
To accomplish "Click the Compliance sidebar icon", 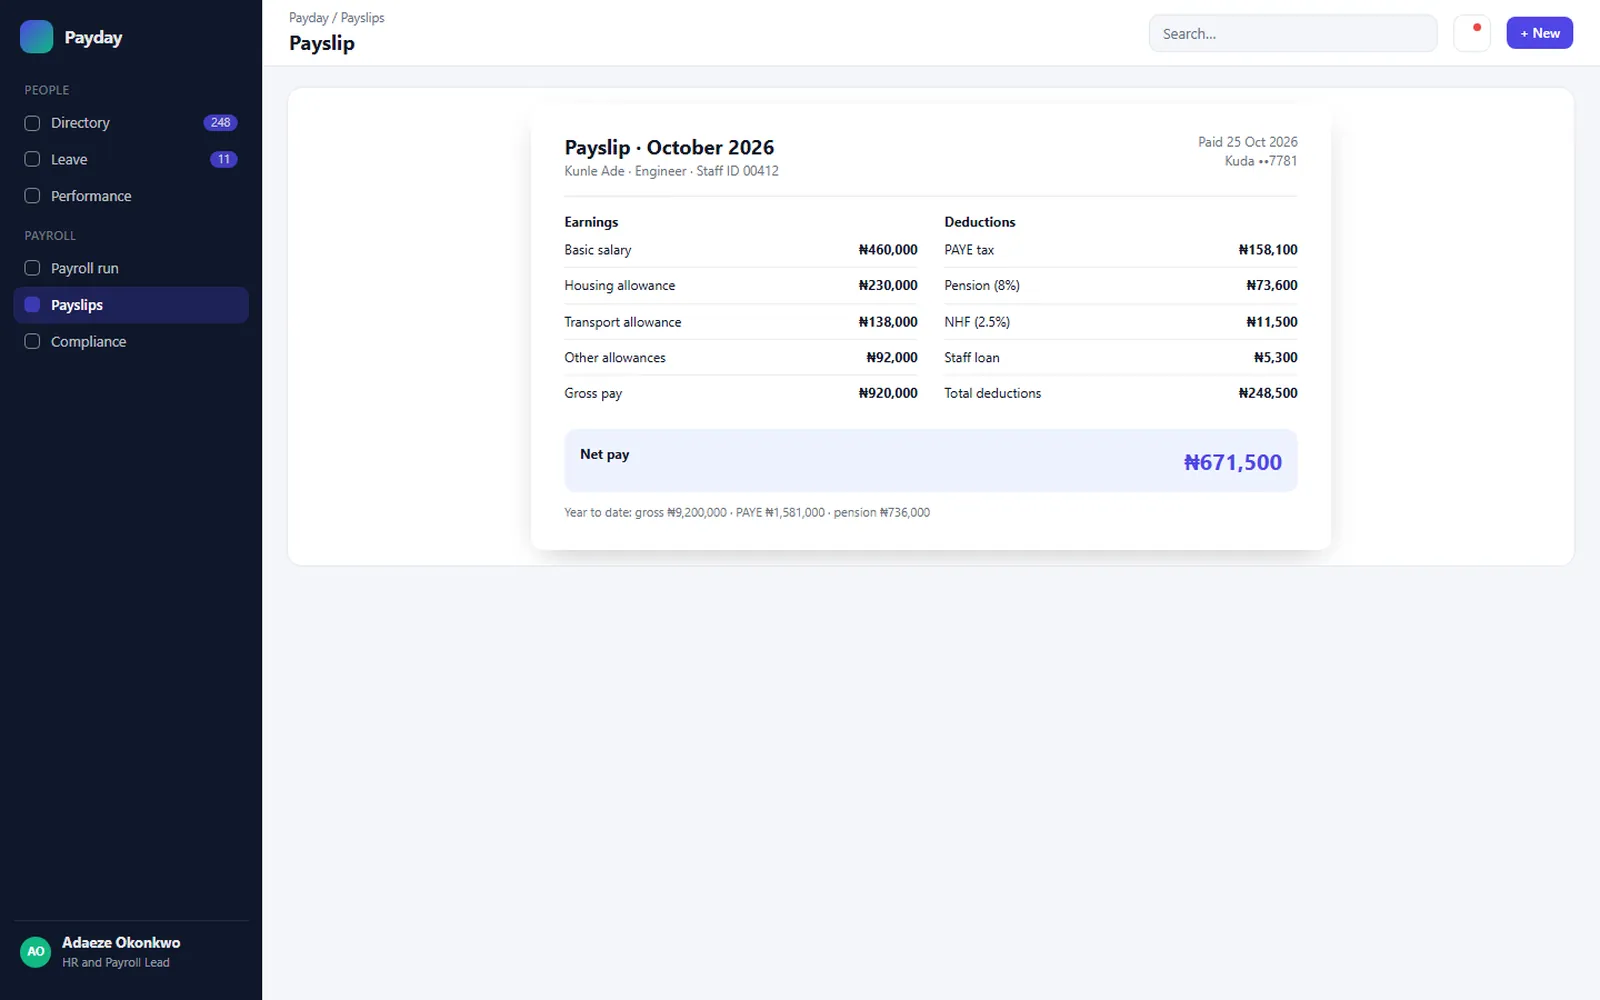I will coord(32,341).
